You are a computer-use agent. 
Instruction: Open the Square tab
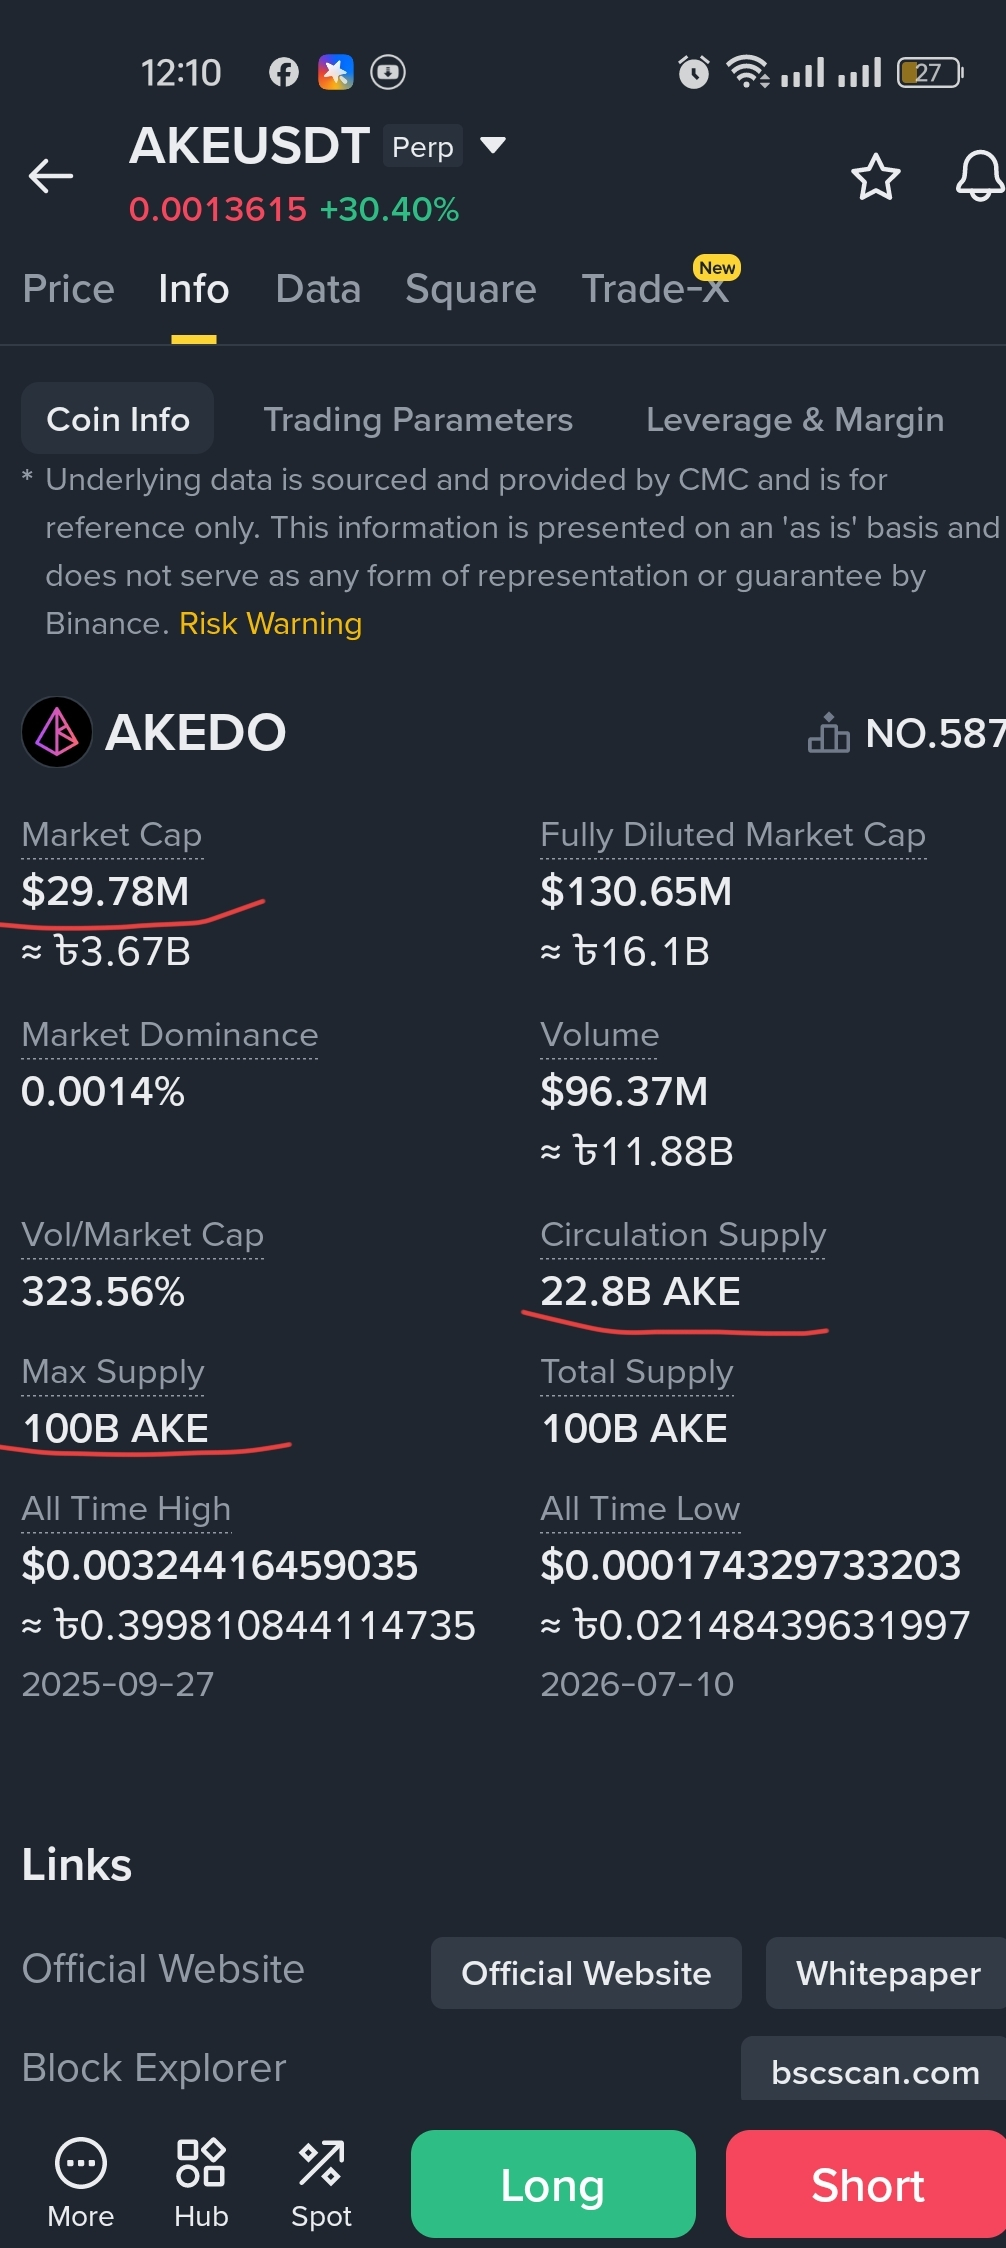coord(471,289)
